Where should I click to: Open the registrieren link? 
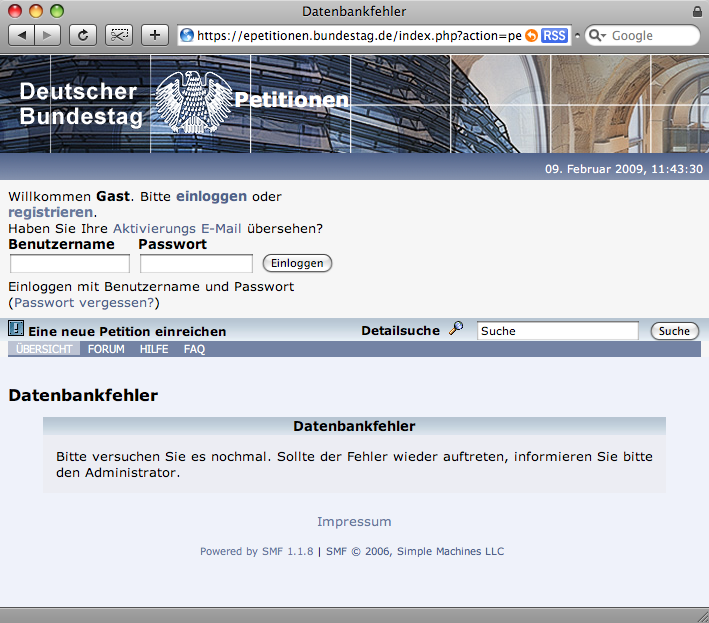(51, 212)
